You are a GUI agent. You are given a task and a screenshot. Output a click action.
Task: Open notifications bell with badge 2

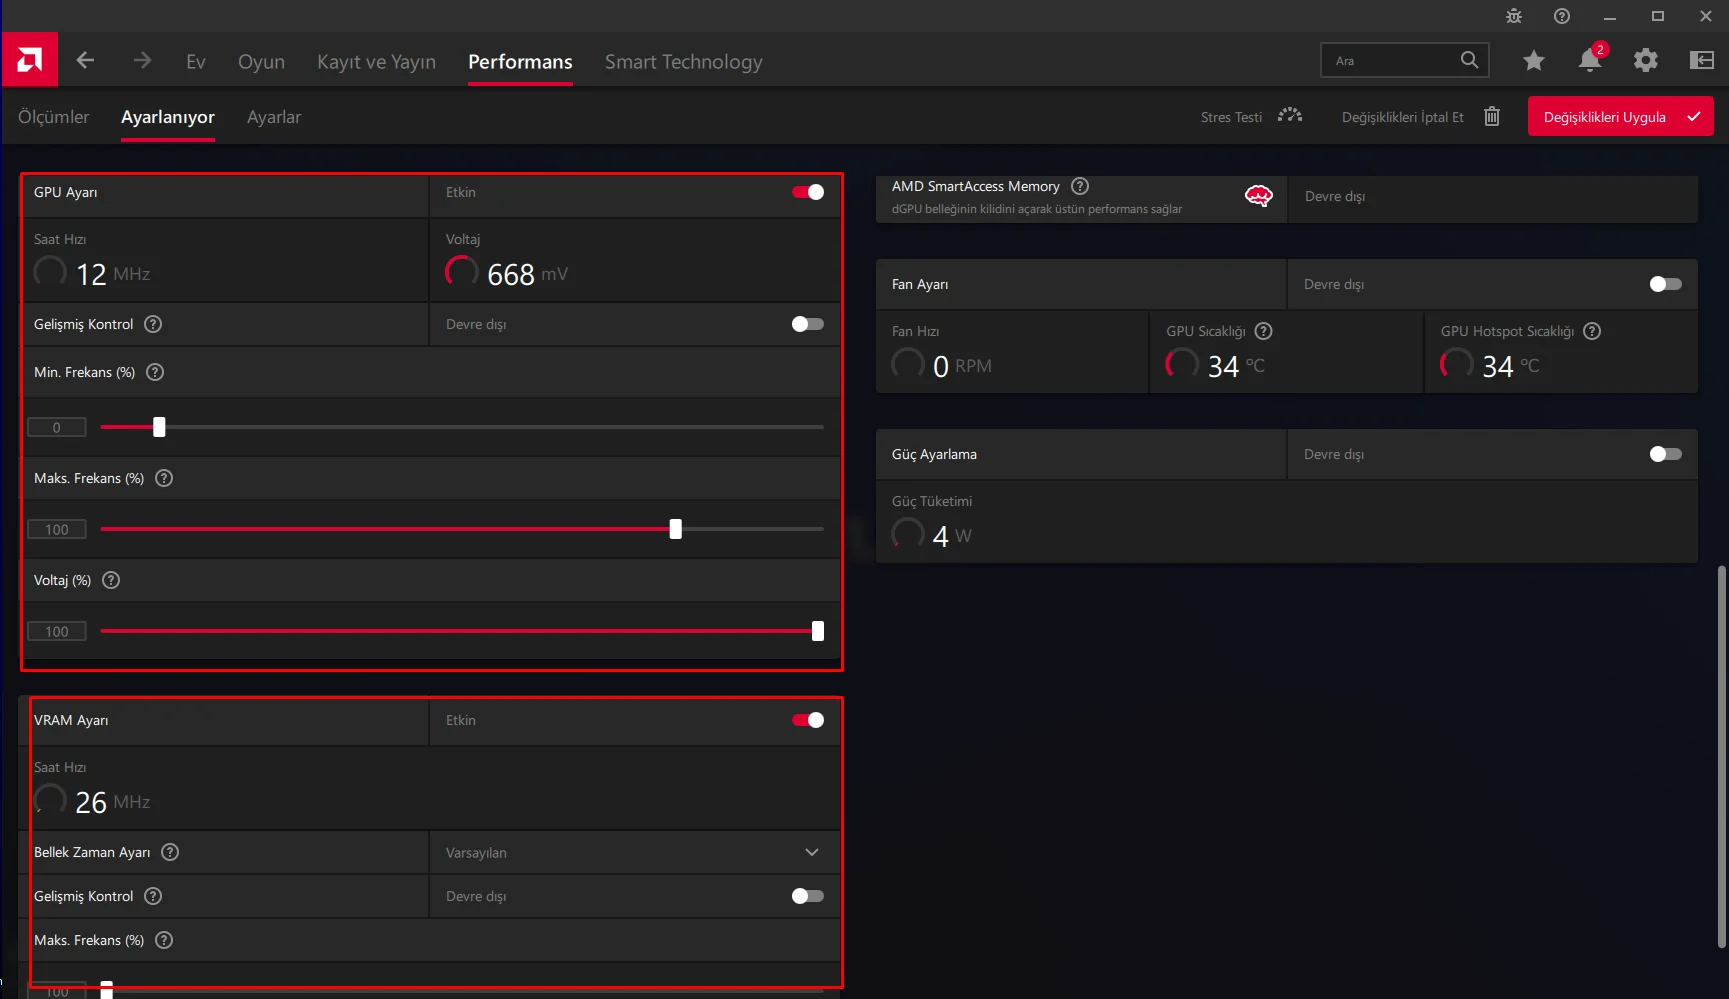tap(1590, 59)
